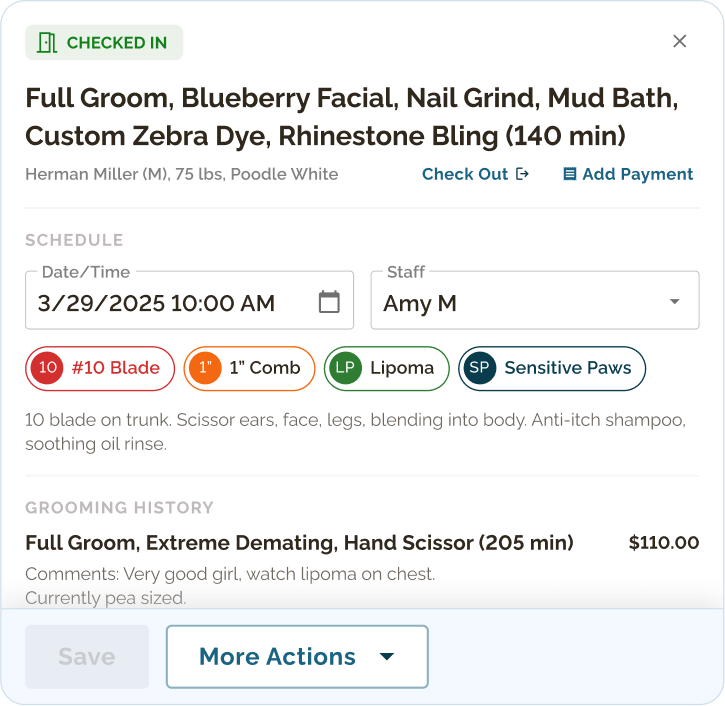The image size is (725, 706).
Task: Click the orange 1" circle badge
Action: [x=205, y=368]
